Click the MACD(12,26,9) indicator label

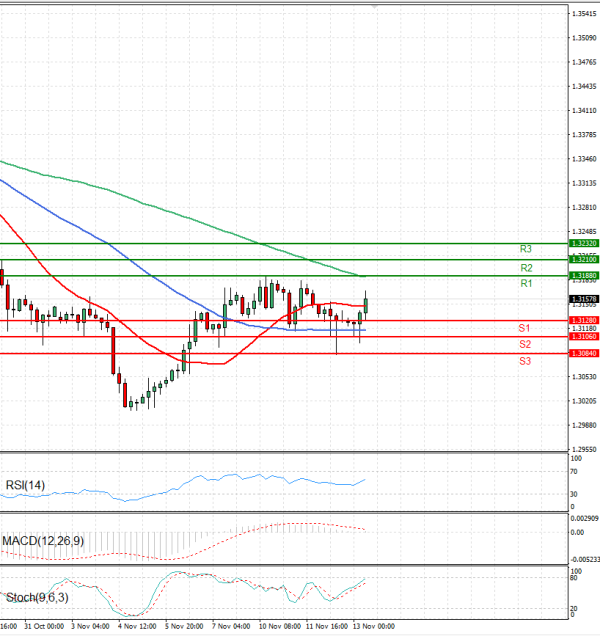41,541
